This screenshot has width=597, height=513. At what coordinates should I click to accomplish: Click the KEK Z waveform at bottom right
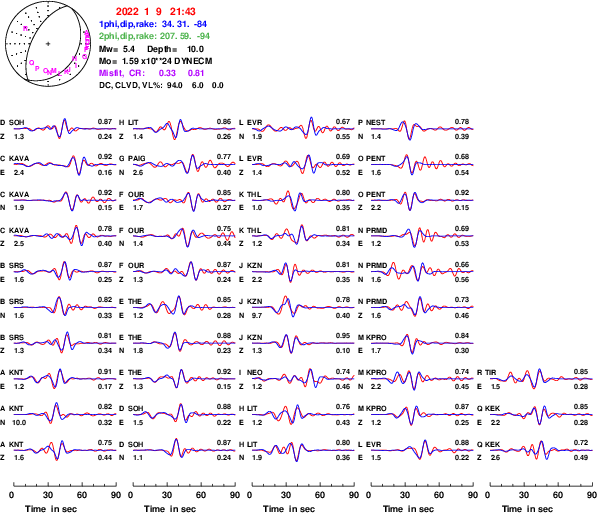tap(541, 450)
